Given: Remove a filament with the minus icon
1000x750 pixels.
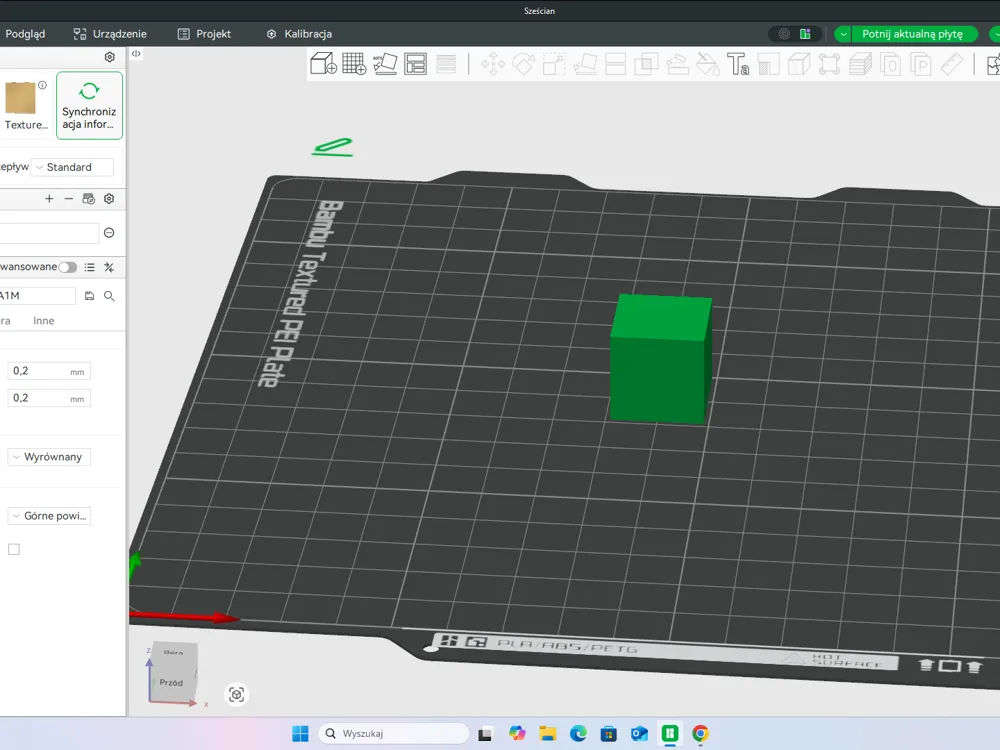Looking at the screenshot, I should [69, 199].
